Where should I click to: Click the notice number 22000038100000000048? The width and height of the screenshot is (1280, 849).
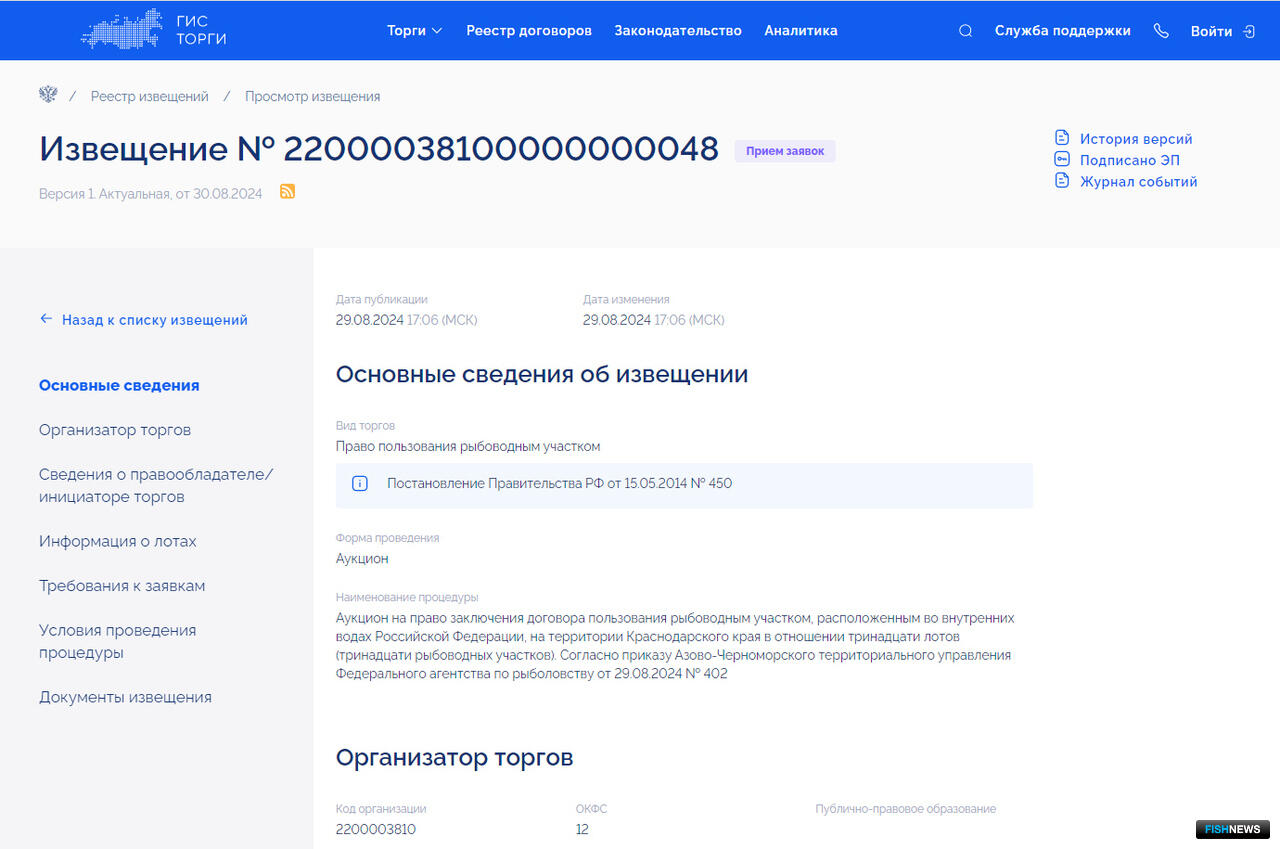[501, 148]
